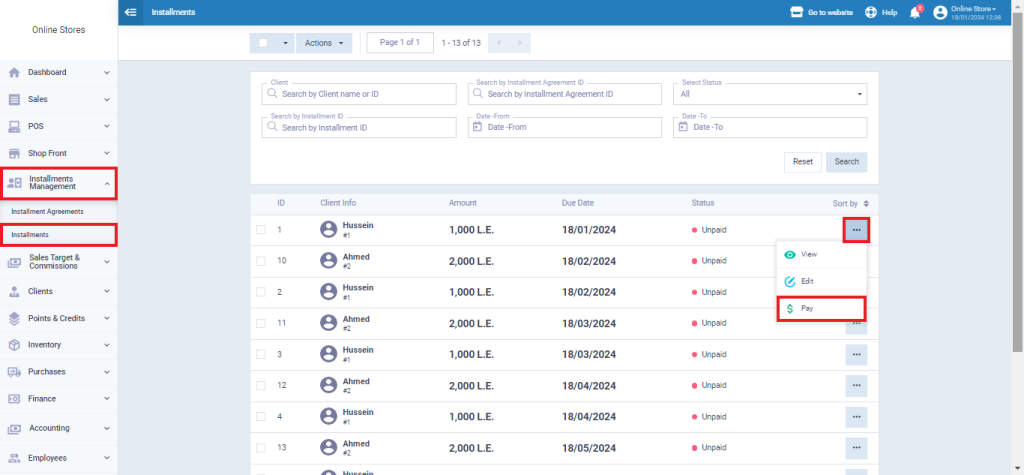Viewport: 1024px width, 475px height.
Task: Open the Select Status dropdown
Action: tap(770, 94)
